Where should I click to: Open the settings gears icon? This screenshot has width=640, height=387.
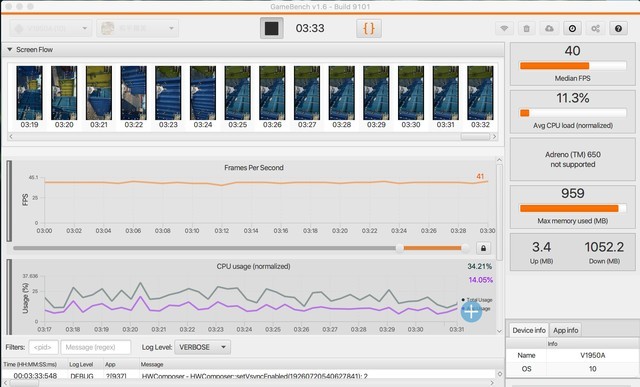[x=596, y=28]
